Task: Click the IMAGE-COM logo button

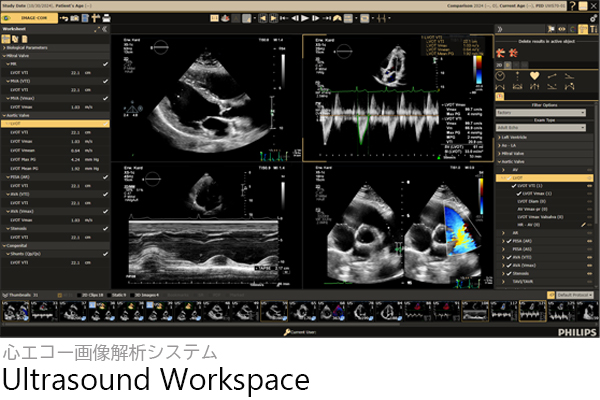Action: tap(29, 18)
